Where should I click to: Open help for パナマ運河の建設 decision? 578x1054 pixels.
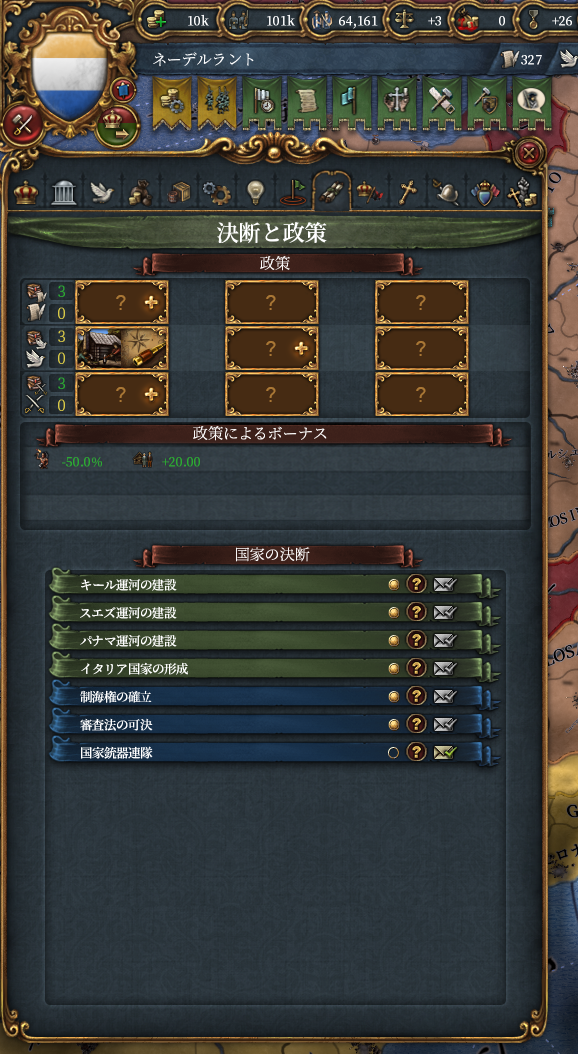tap(417, 641)
